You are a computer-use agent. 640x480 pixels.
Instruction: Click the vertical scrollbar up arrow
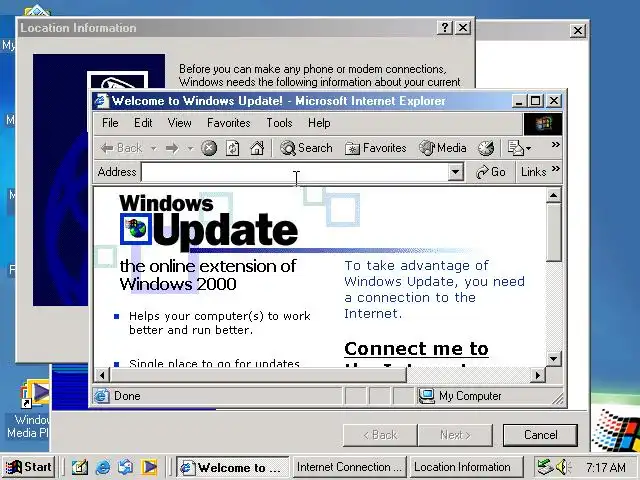[553, 196]
